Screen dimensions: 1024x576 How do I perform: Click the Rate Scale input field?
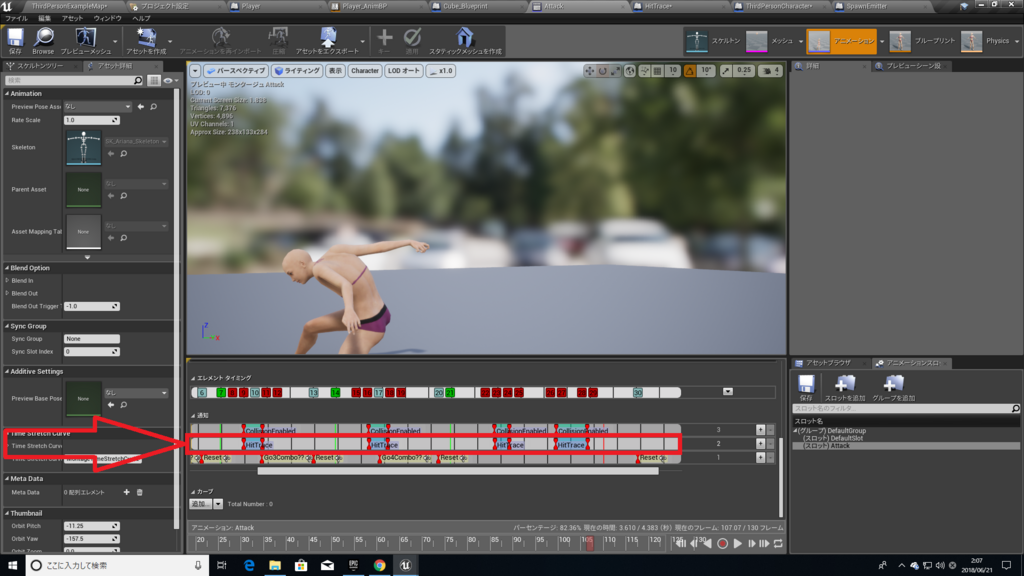(x=91, y=120)
